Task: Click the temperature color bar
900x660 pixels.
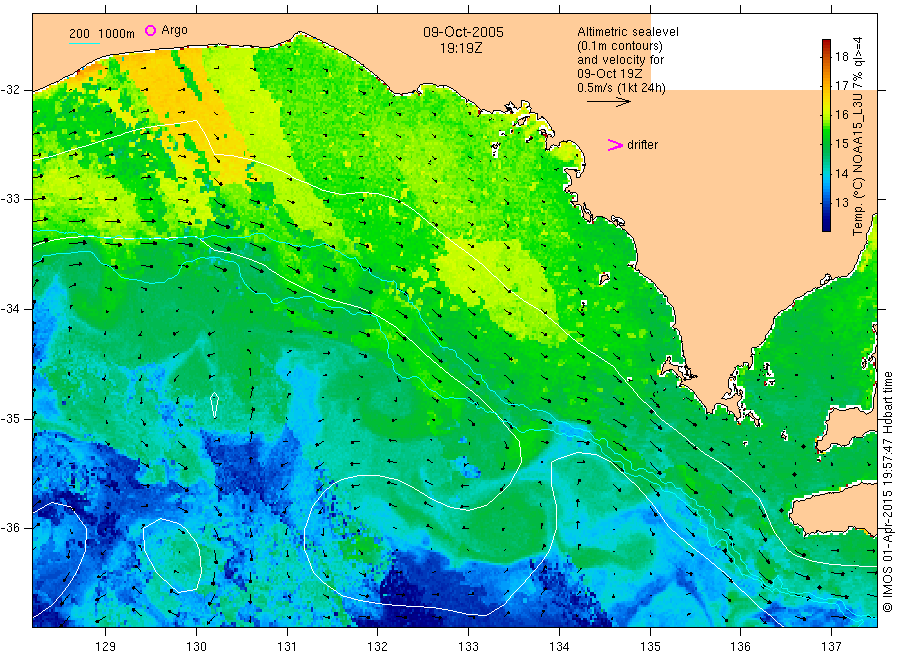Action: tap(827, 135)
